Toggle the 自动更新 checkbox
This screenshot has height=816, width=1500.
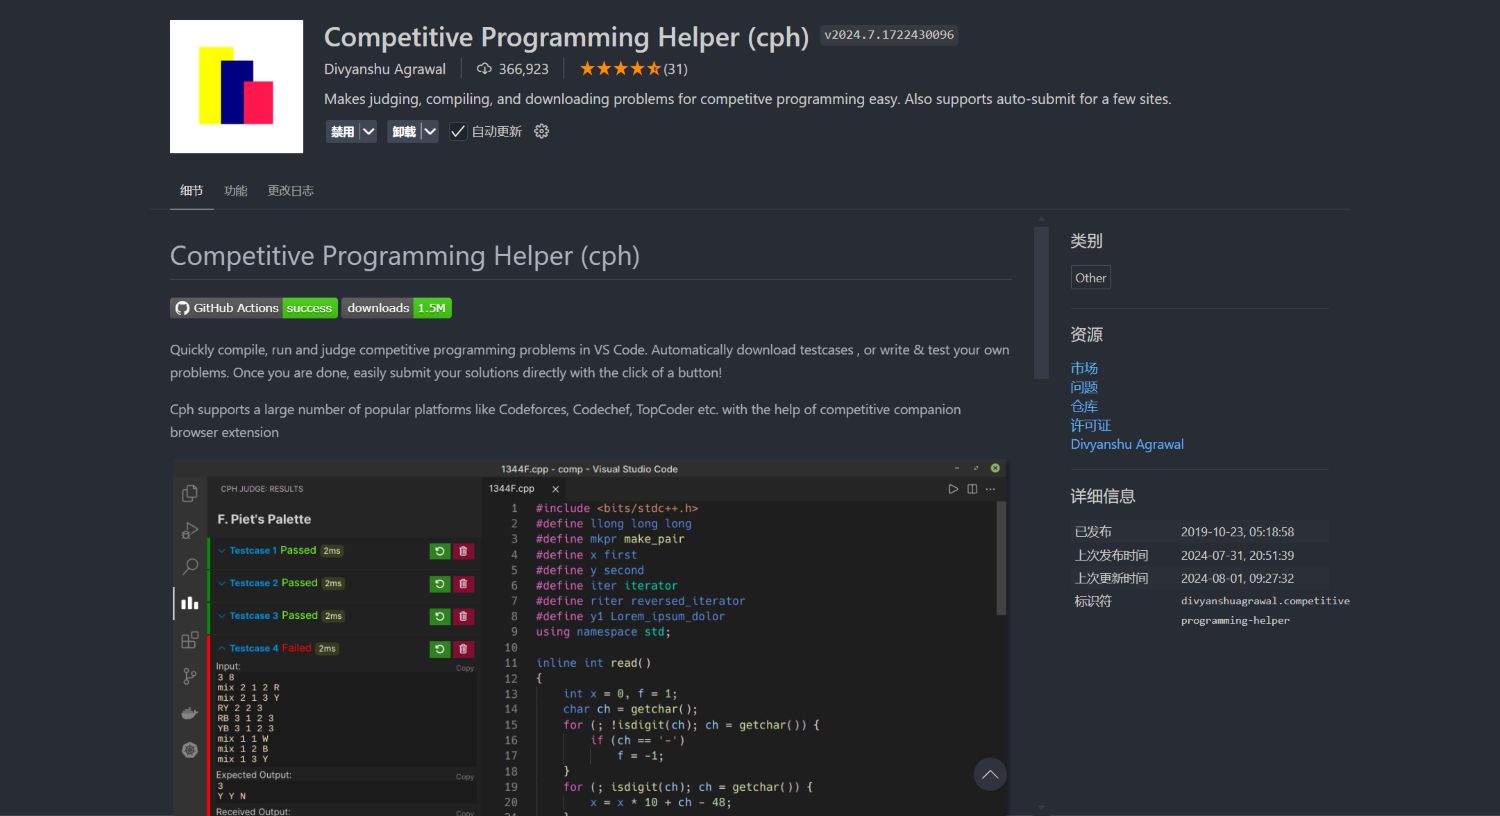[x=458, y=131]
